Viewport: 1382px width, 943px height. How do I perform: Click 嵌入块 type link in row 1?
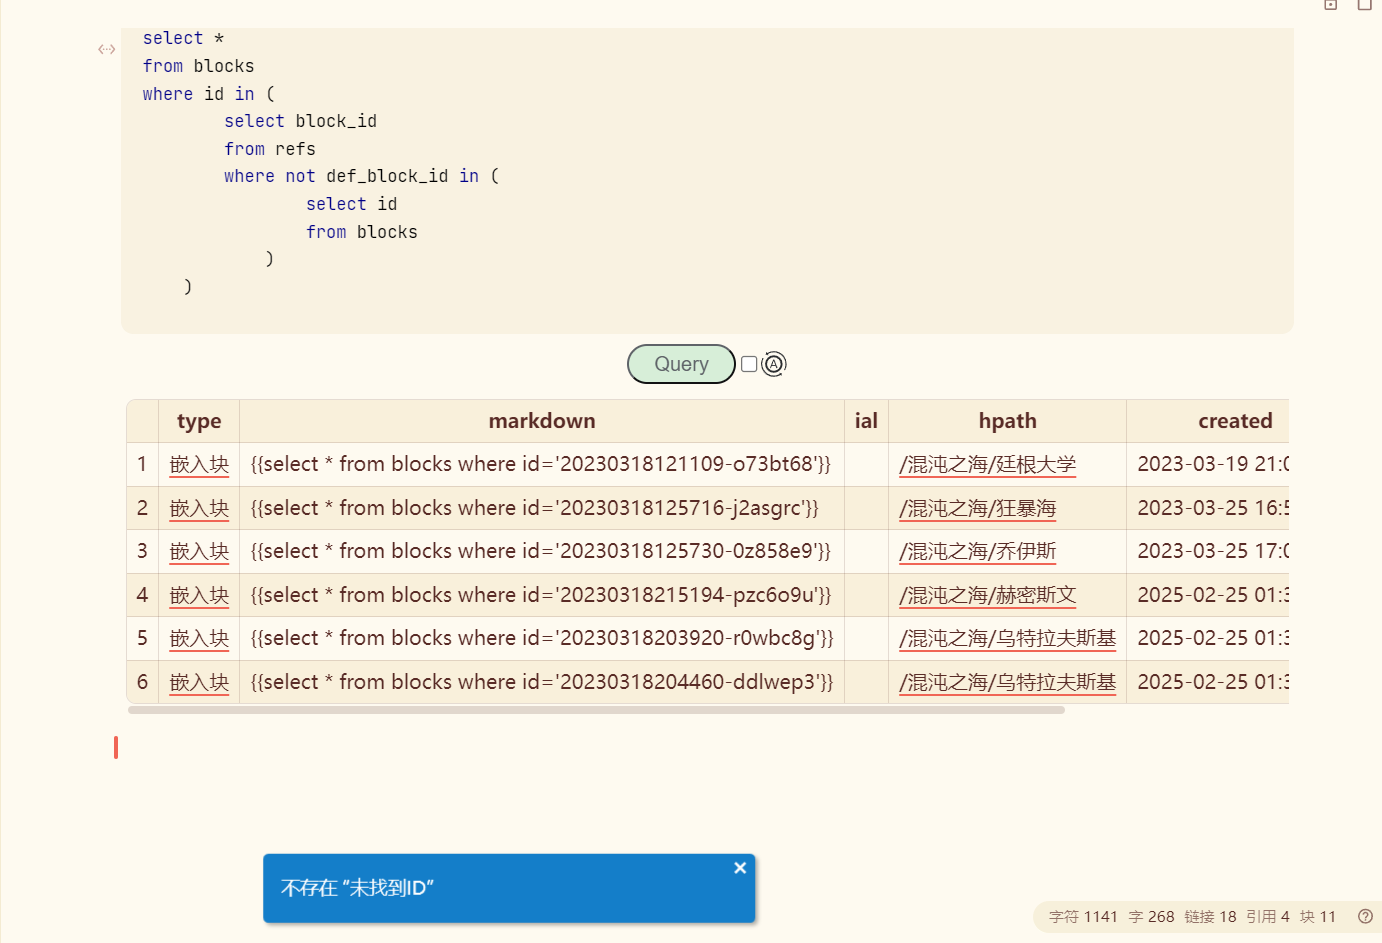tap(199, 465)
